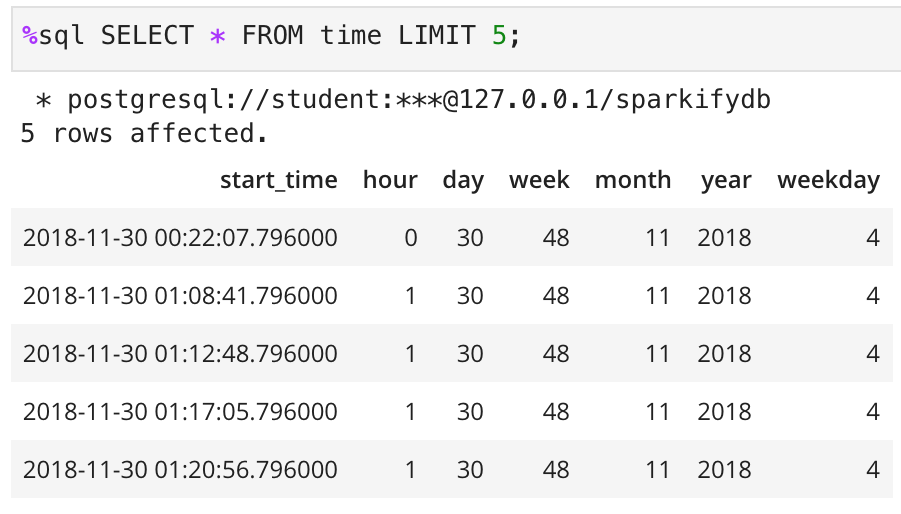
Task: Click timestamp 2018-11-30 01:20:56.796000
Action: pyautogui.click(x=180, y=470)
